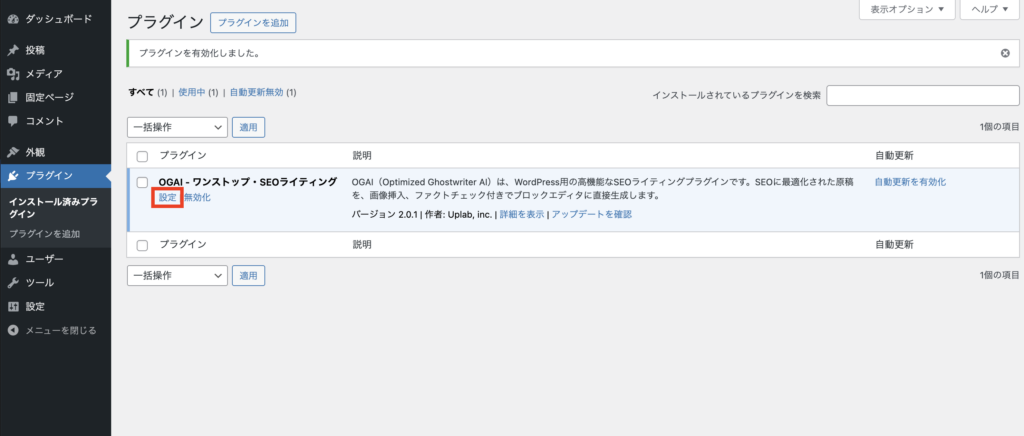Click the Comments bubble icon
Viewport: 1024px width, 436px height.
13,121
